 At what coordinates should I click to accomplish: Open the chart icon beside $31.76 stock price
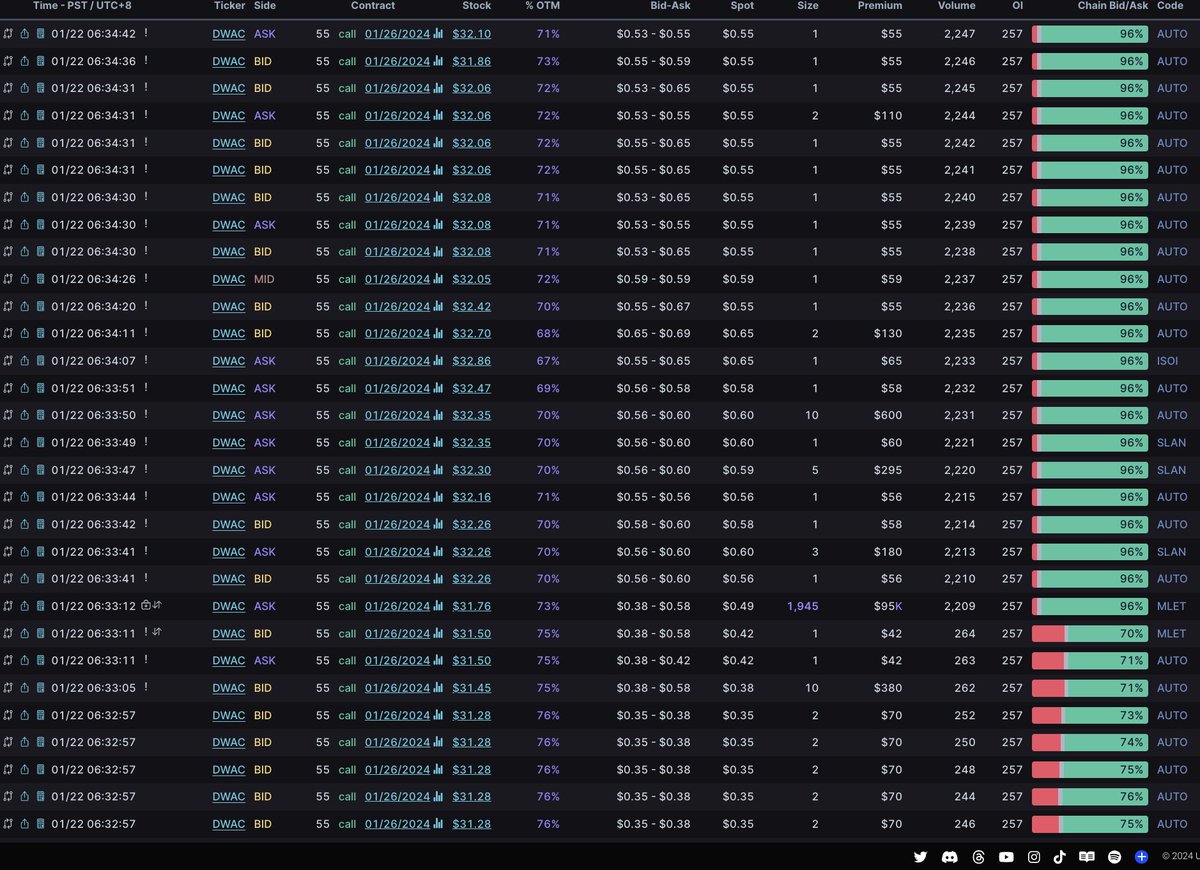438,606
